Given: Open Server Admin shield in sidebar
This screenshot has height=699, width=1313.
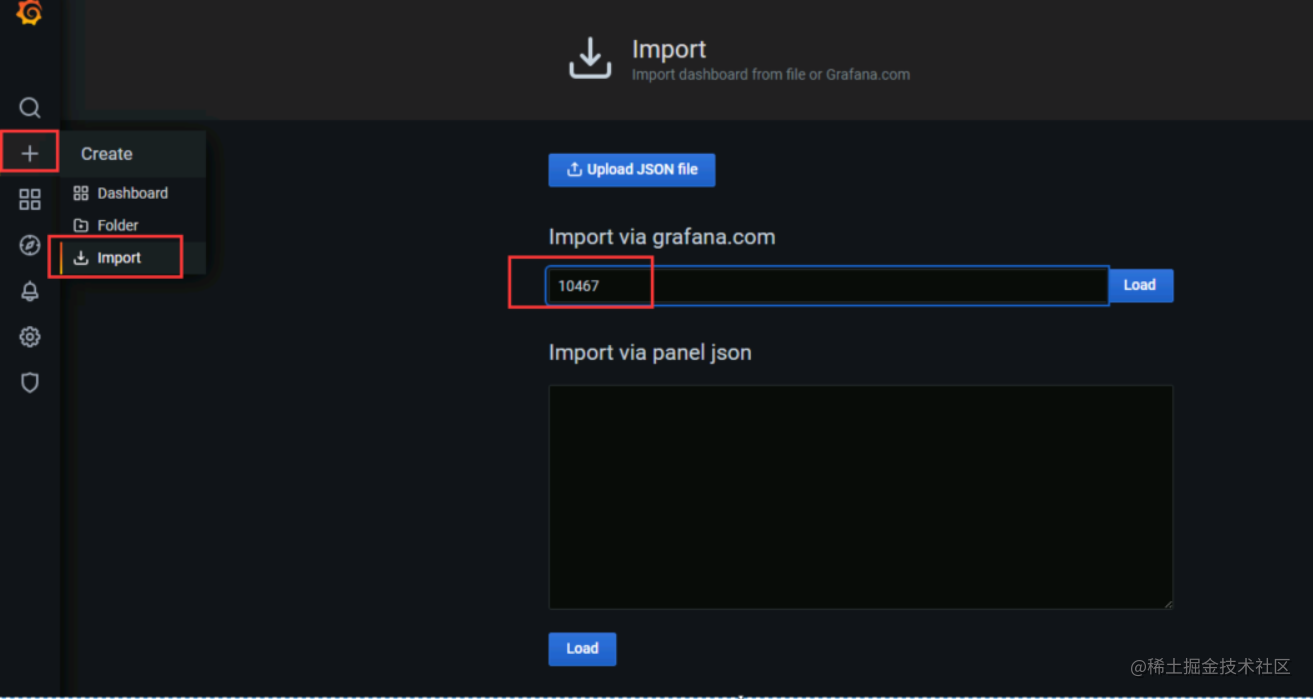Looking at the screenshot, I should point(29,383).
